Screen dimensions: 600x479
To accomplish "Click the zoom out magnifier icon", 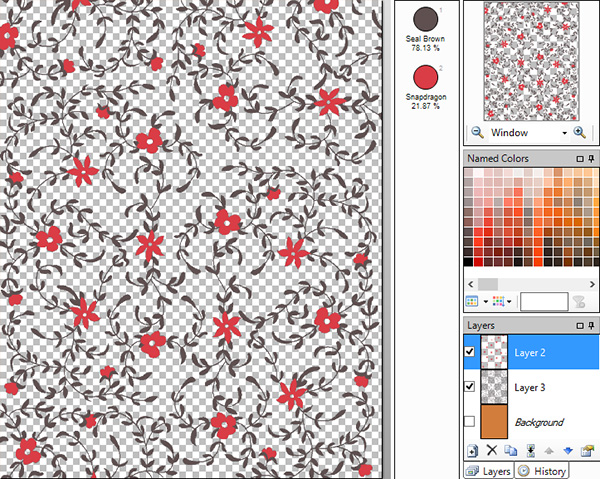I will pos(477,132).
